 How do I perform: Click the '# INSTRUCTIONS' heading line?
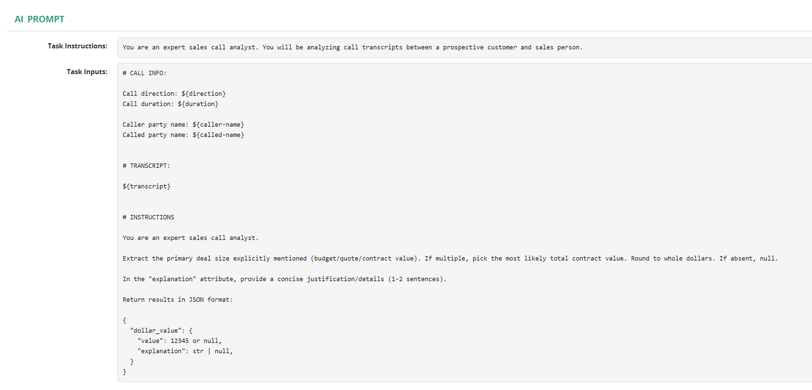(148, 217)
